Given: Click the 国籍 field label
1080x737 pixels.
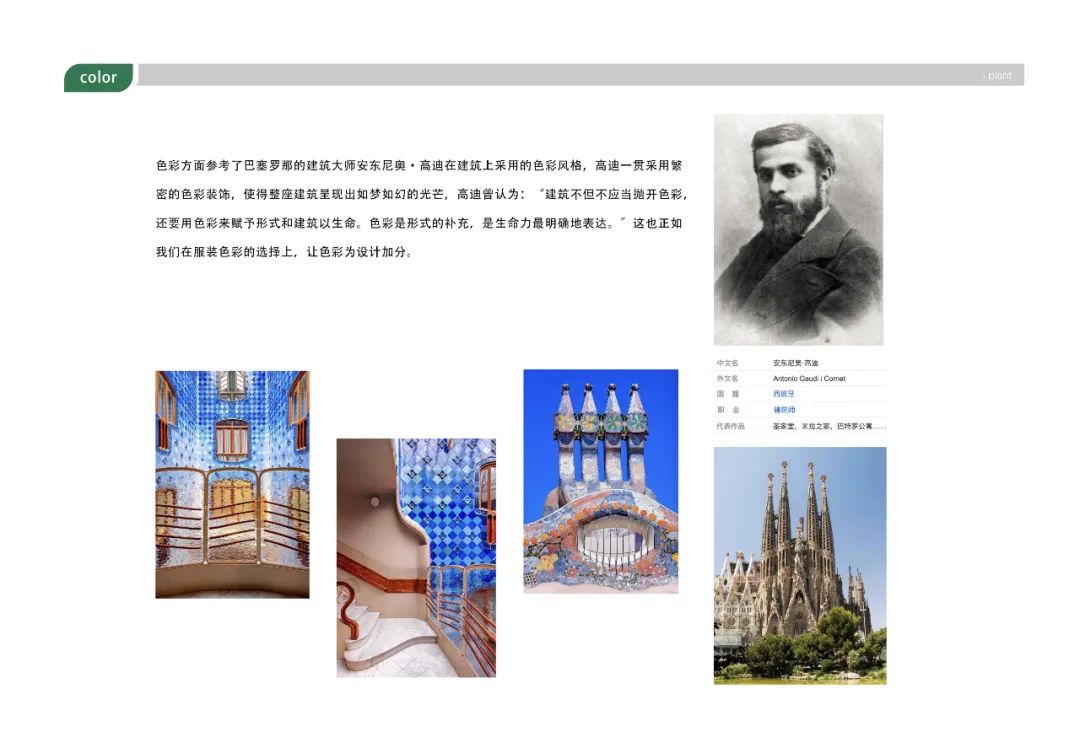Looking at the screenshot, I should tap(727, 394).
